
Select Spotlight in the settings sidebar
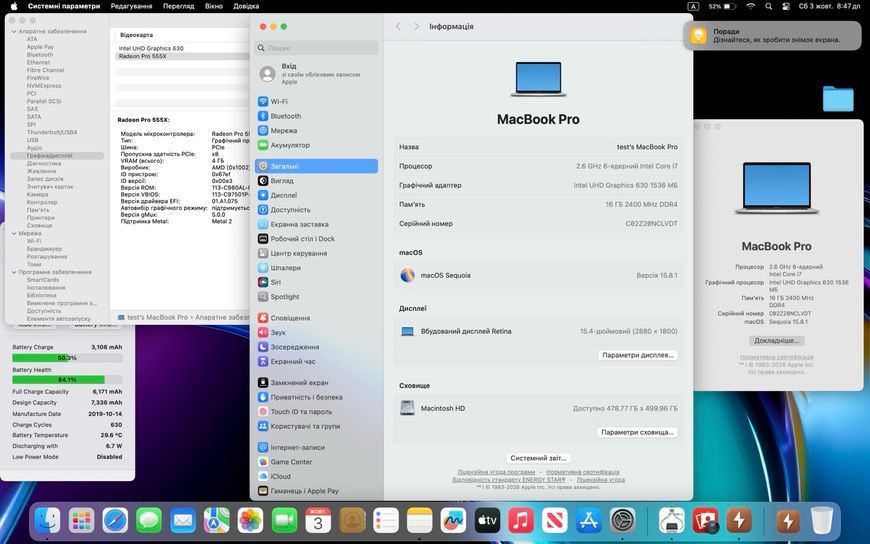pyautogui.click(x=316, y=296)
